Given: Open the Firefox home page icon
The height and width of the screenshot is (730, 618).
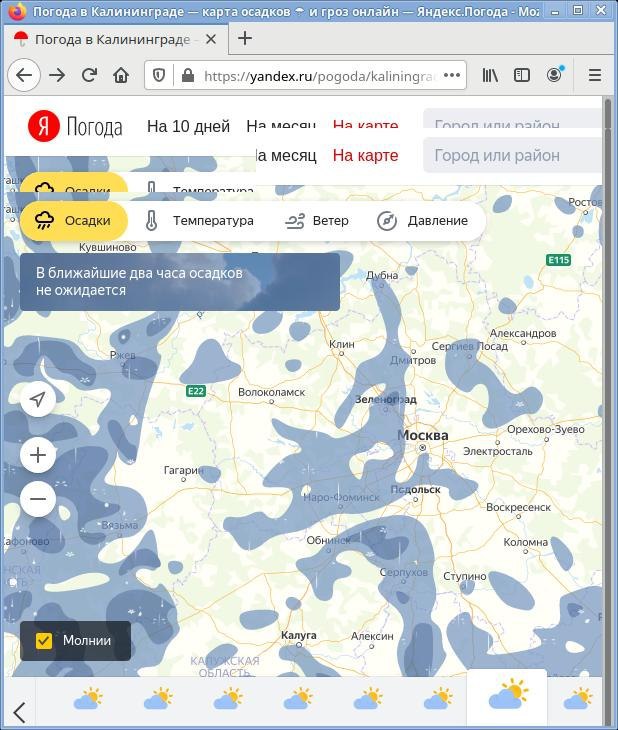Looking at the screenshot, I should [x=121, y=75].
